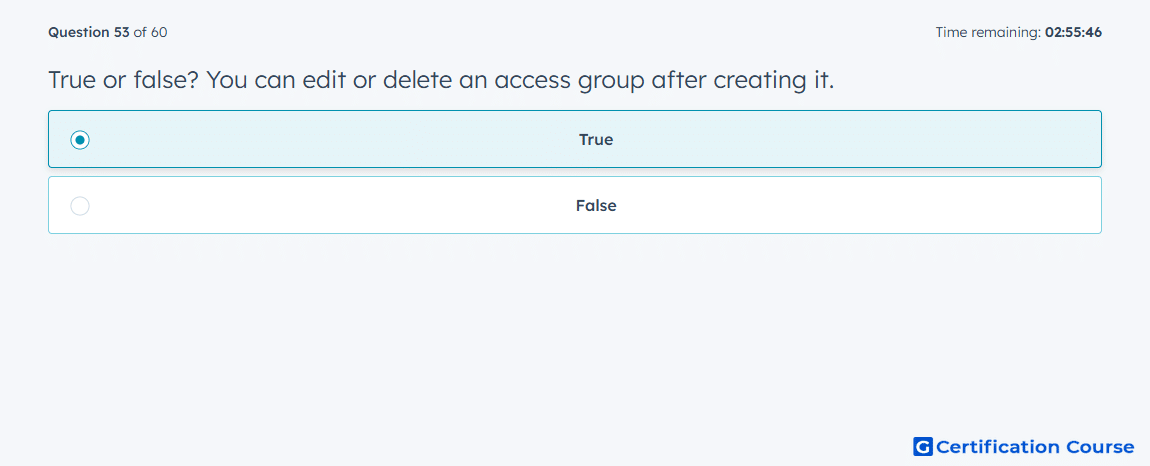Click the empty circle beside False
The image size is (1150, 466).
(x=80, y=206)
